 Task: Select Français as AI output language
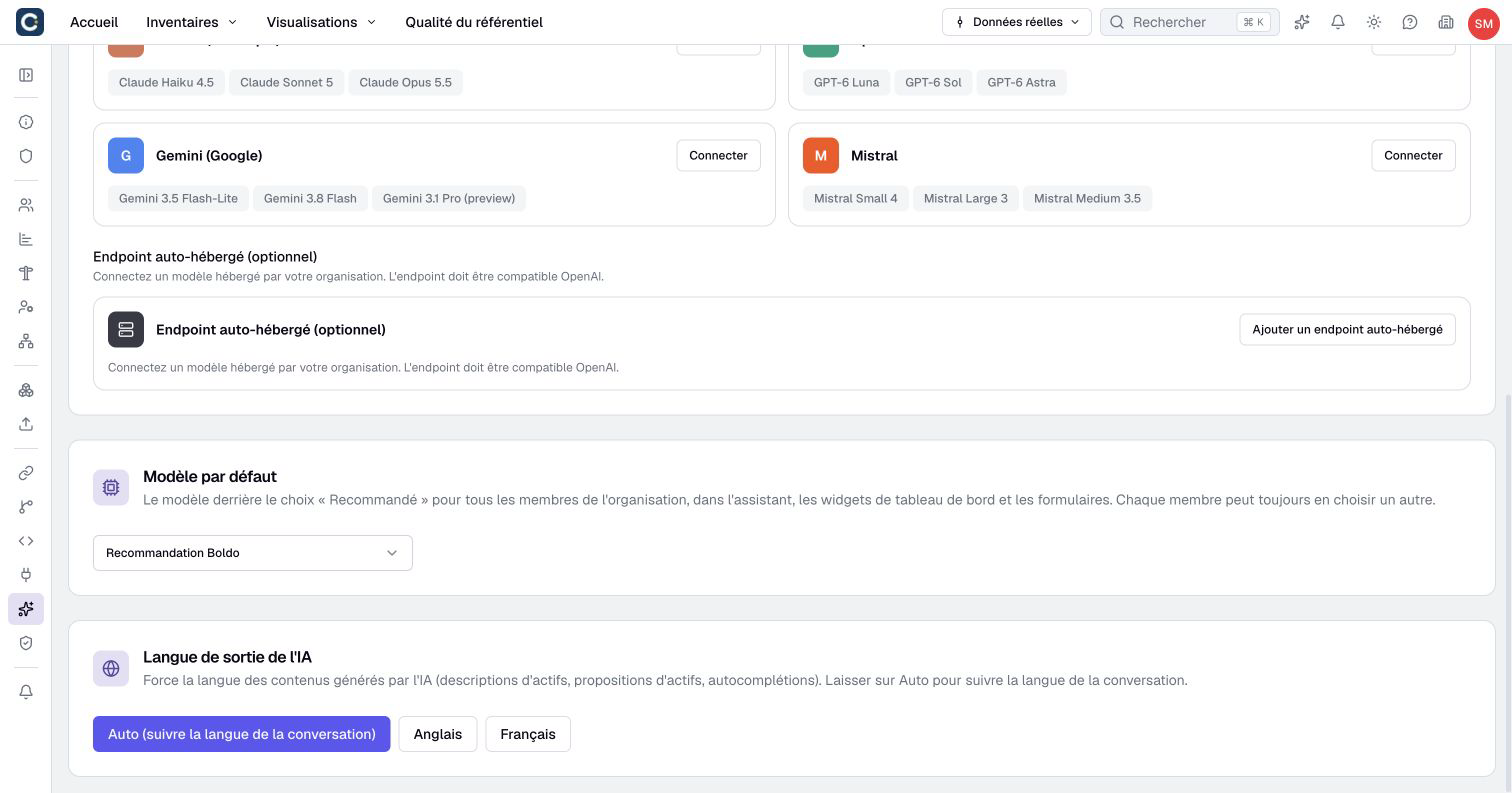pyautogui.click(x=528, y=734)
